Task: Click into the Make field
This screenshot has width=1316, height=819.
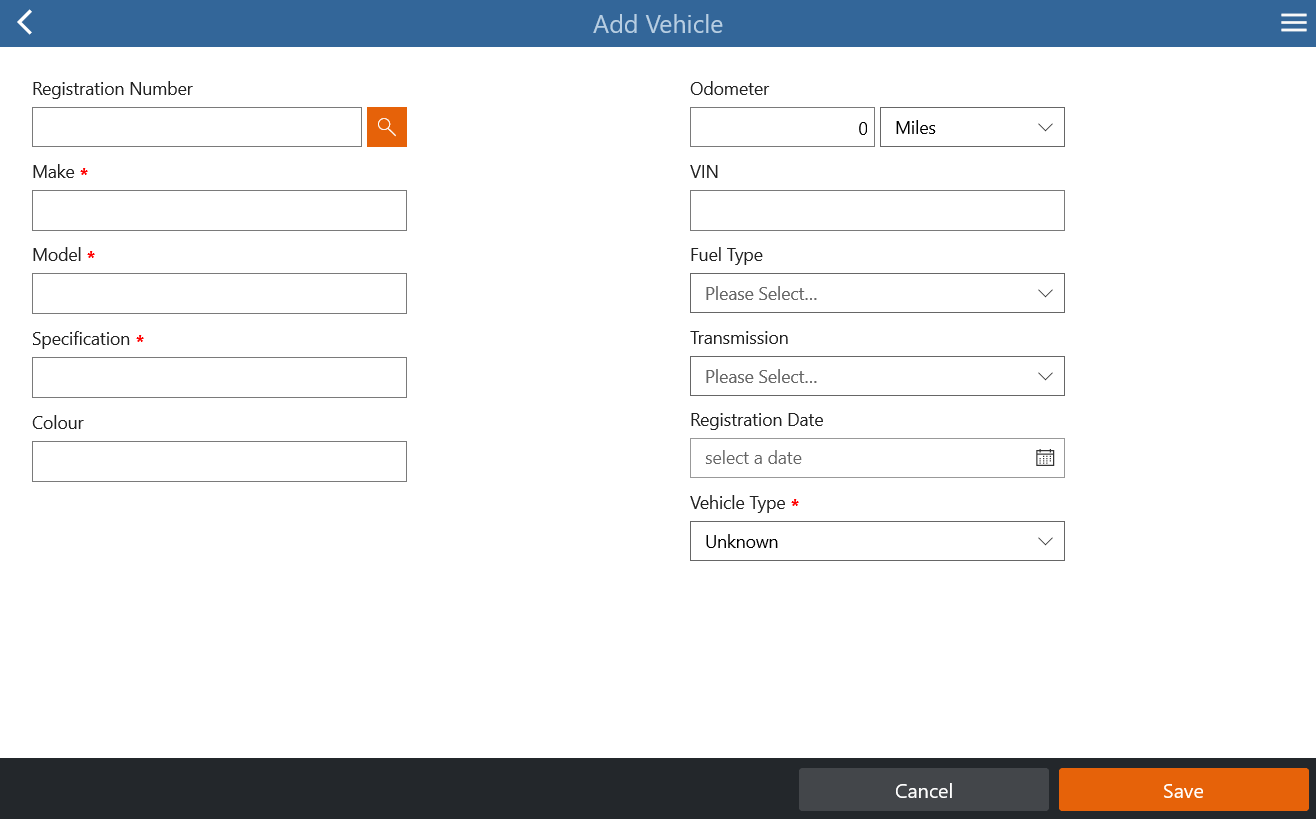Action: 219,210
